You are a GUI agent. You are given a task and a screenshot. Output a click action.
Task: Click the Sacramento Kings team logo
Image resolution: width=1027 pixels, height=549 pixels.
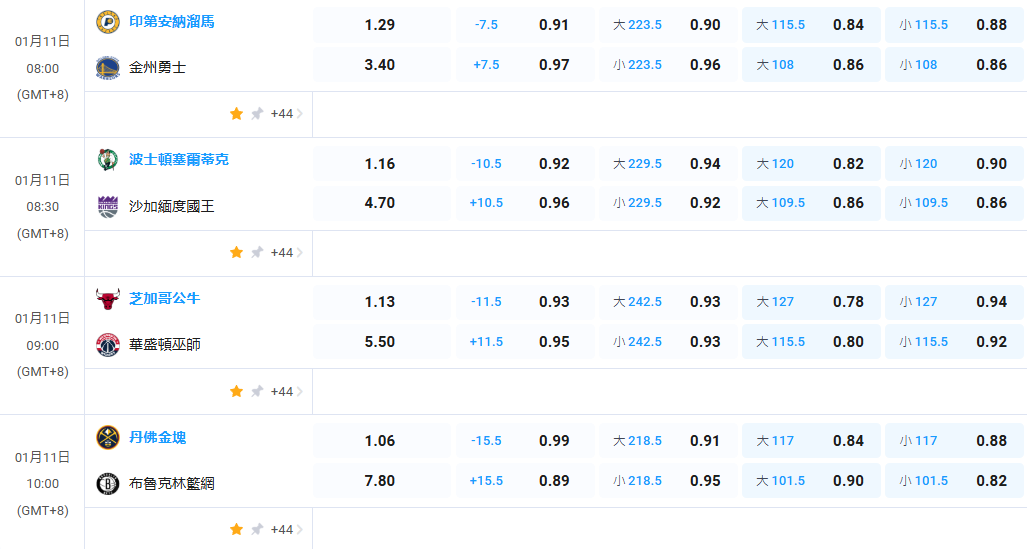107,206
